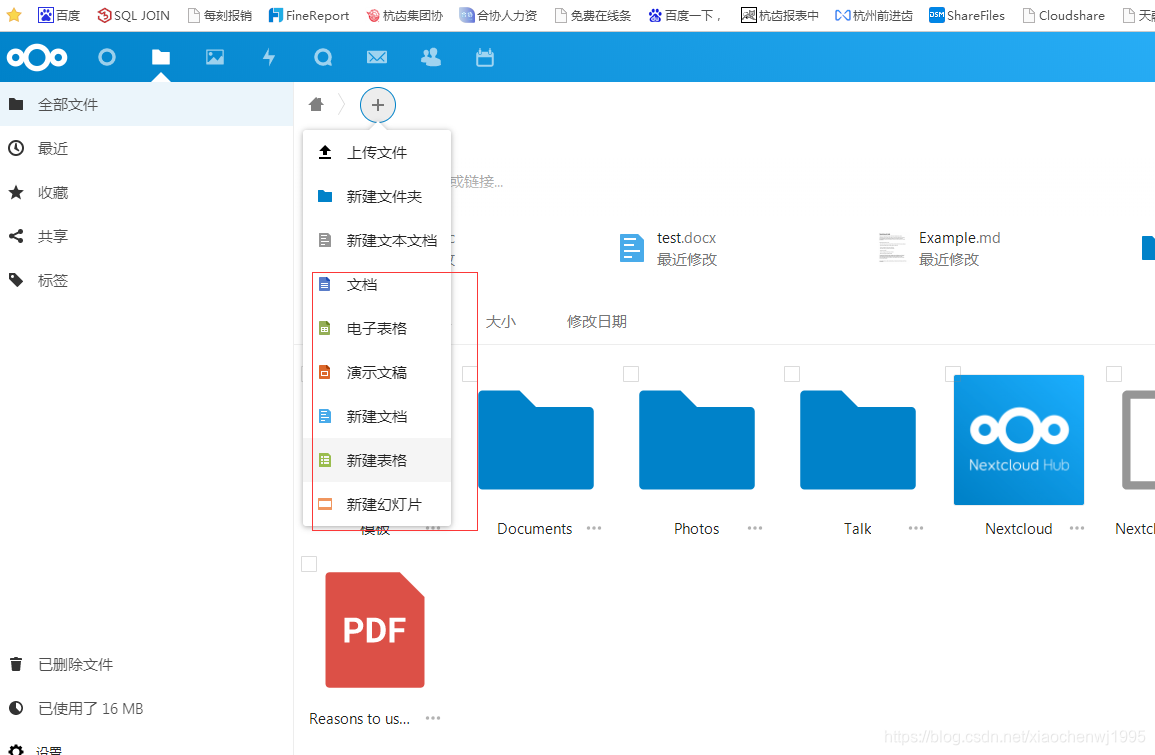This screenshot has height=755, width=1155.
Task: Open the Cloudshare bookmark
Action: (x=1064, y=15)
